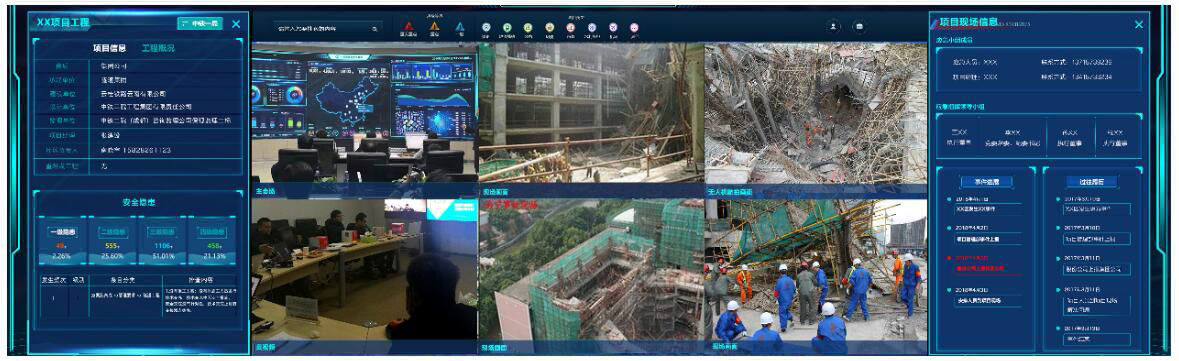Click the round briefcase icon beside the user icon
Image resolution: width=1179 pixels, height=361 pixels.
click(859, 26)
